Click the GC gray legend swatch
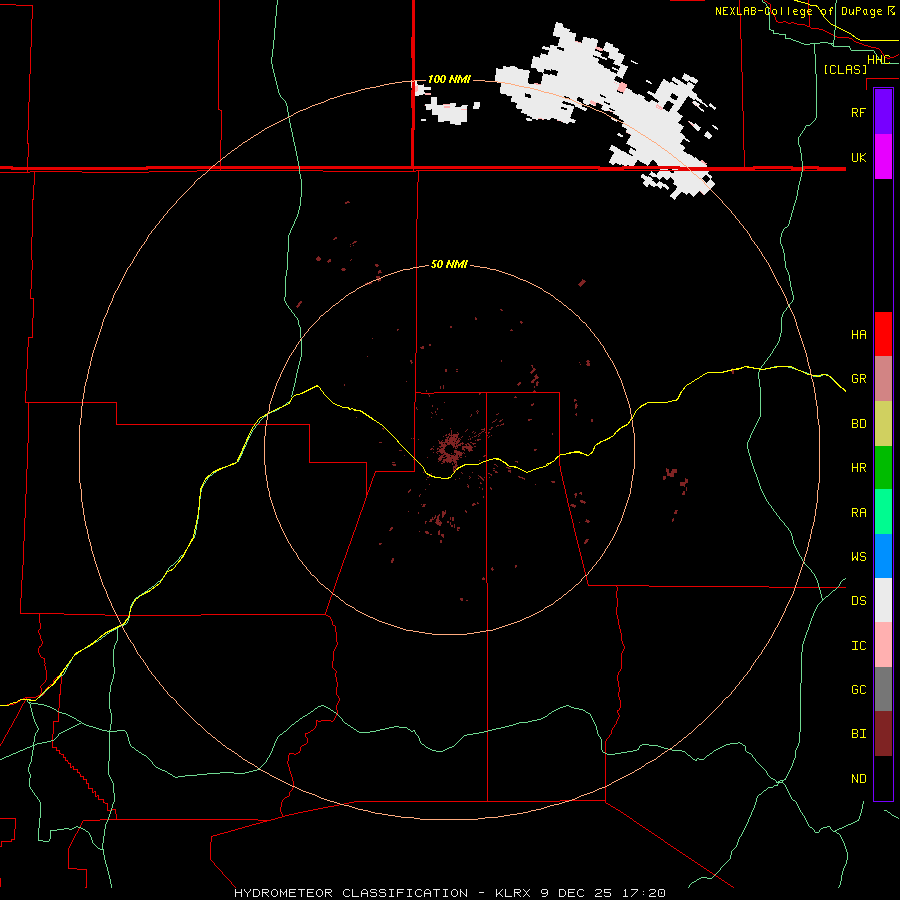This screenshot has width=900, height=900. coord(883,689)
